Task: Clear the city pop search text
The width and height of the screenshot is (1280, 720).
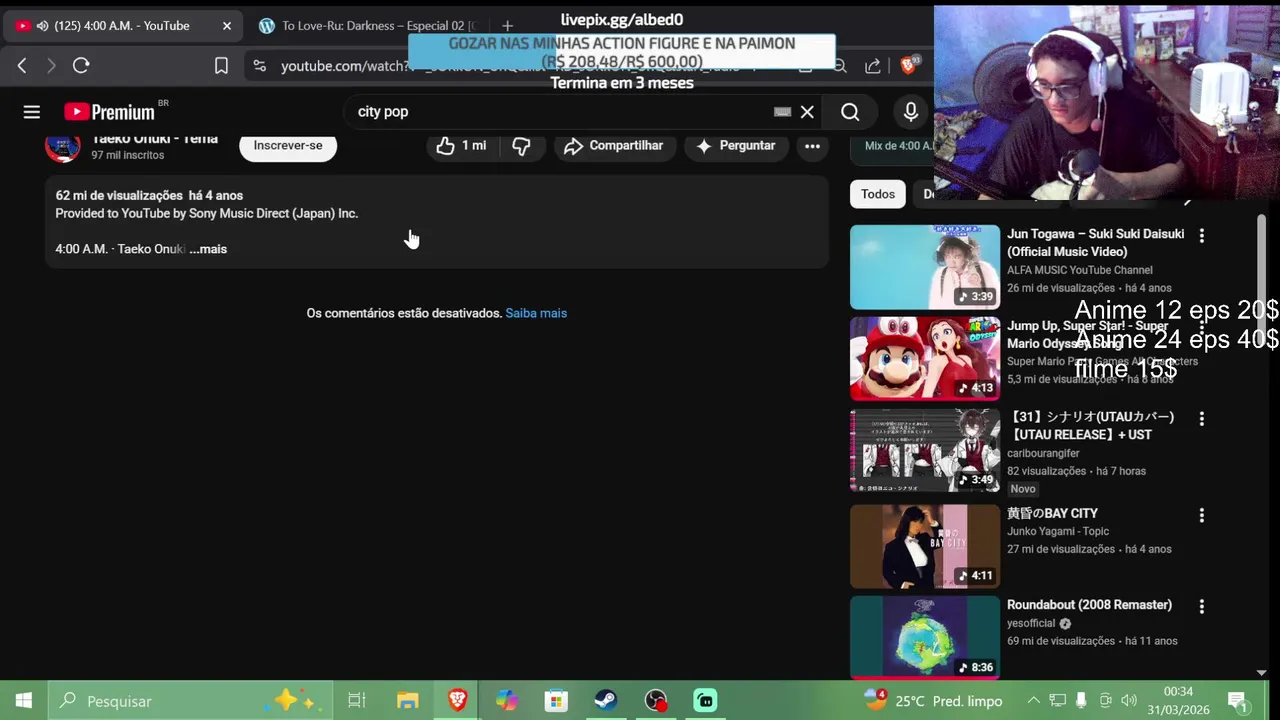Action: coord(807,112)
